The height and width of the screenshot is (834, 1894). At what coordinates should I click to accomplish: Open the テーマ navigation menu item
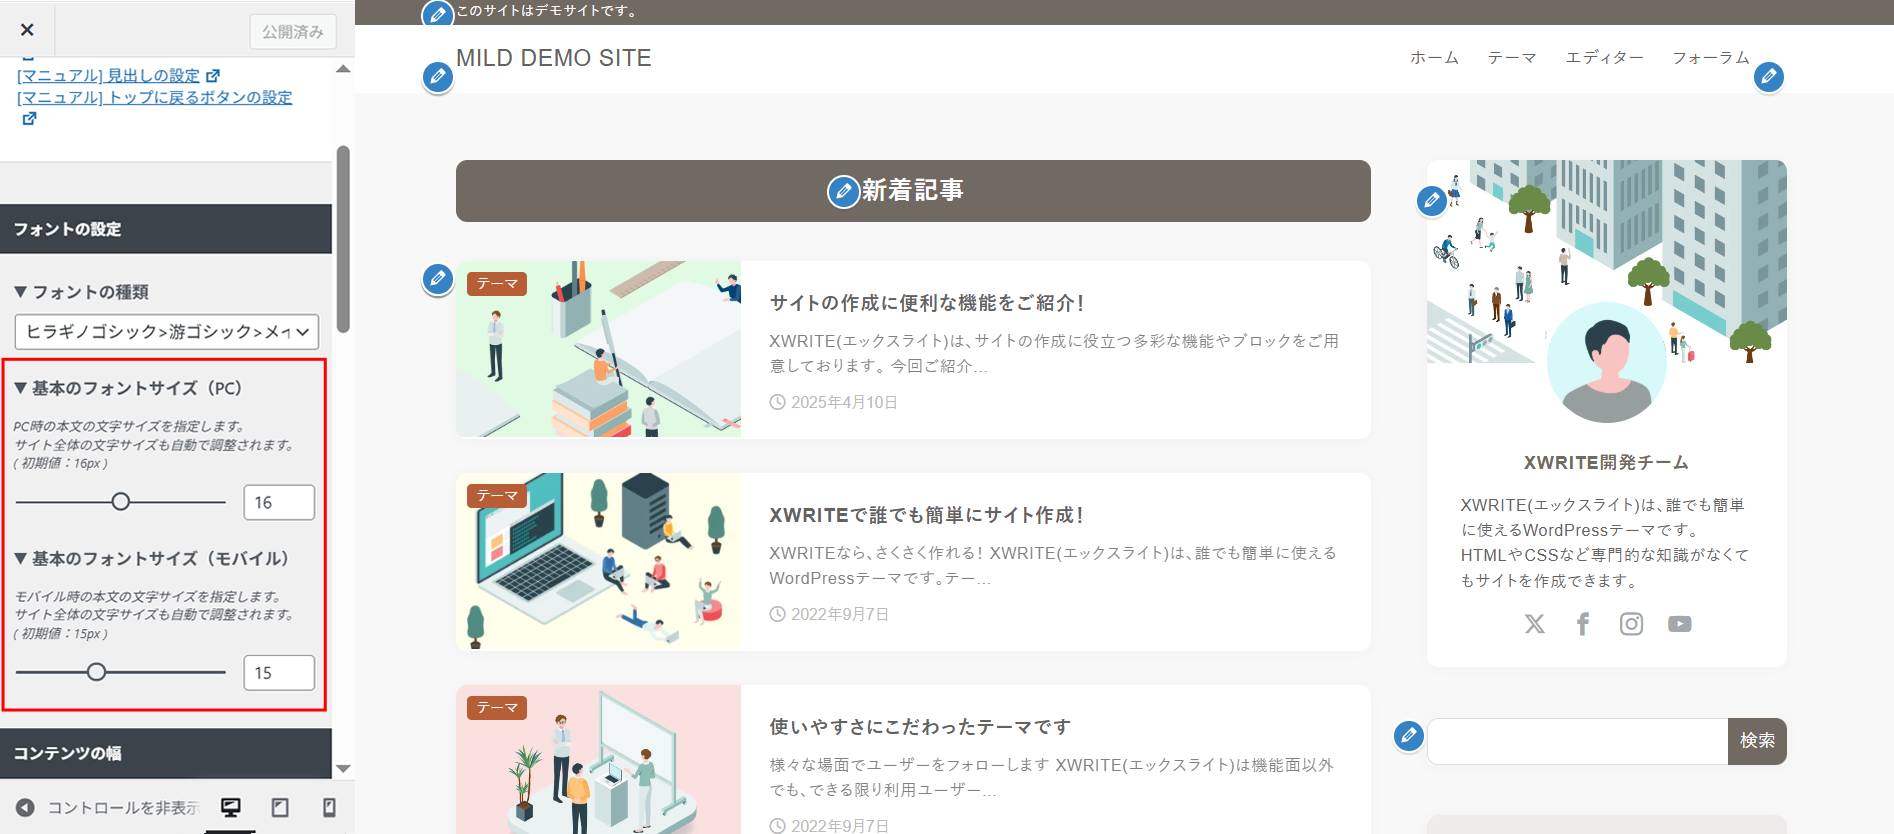(x=1512, y=58)
